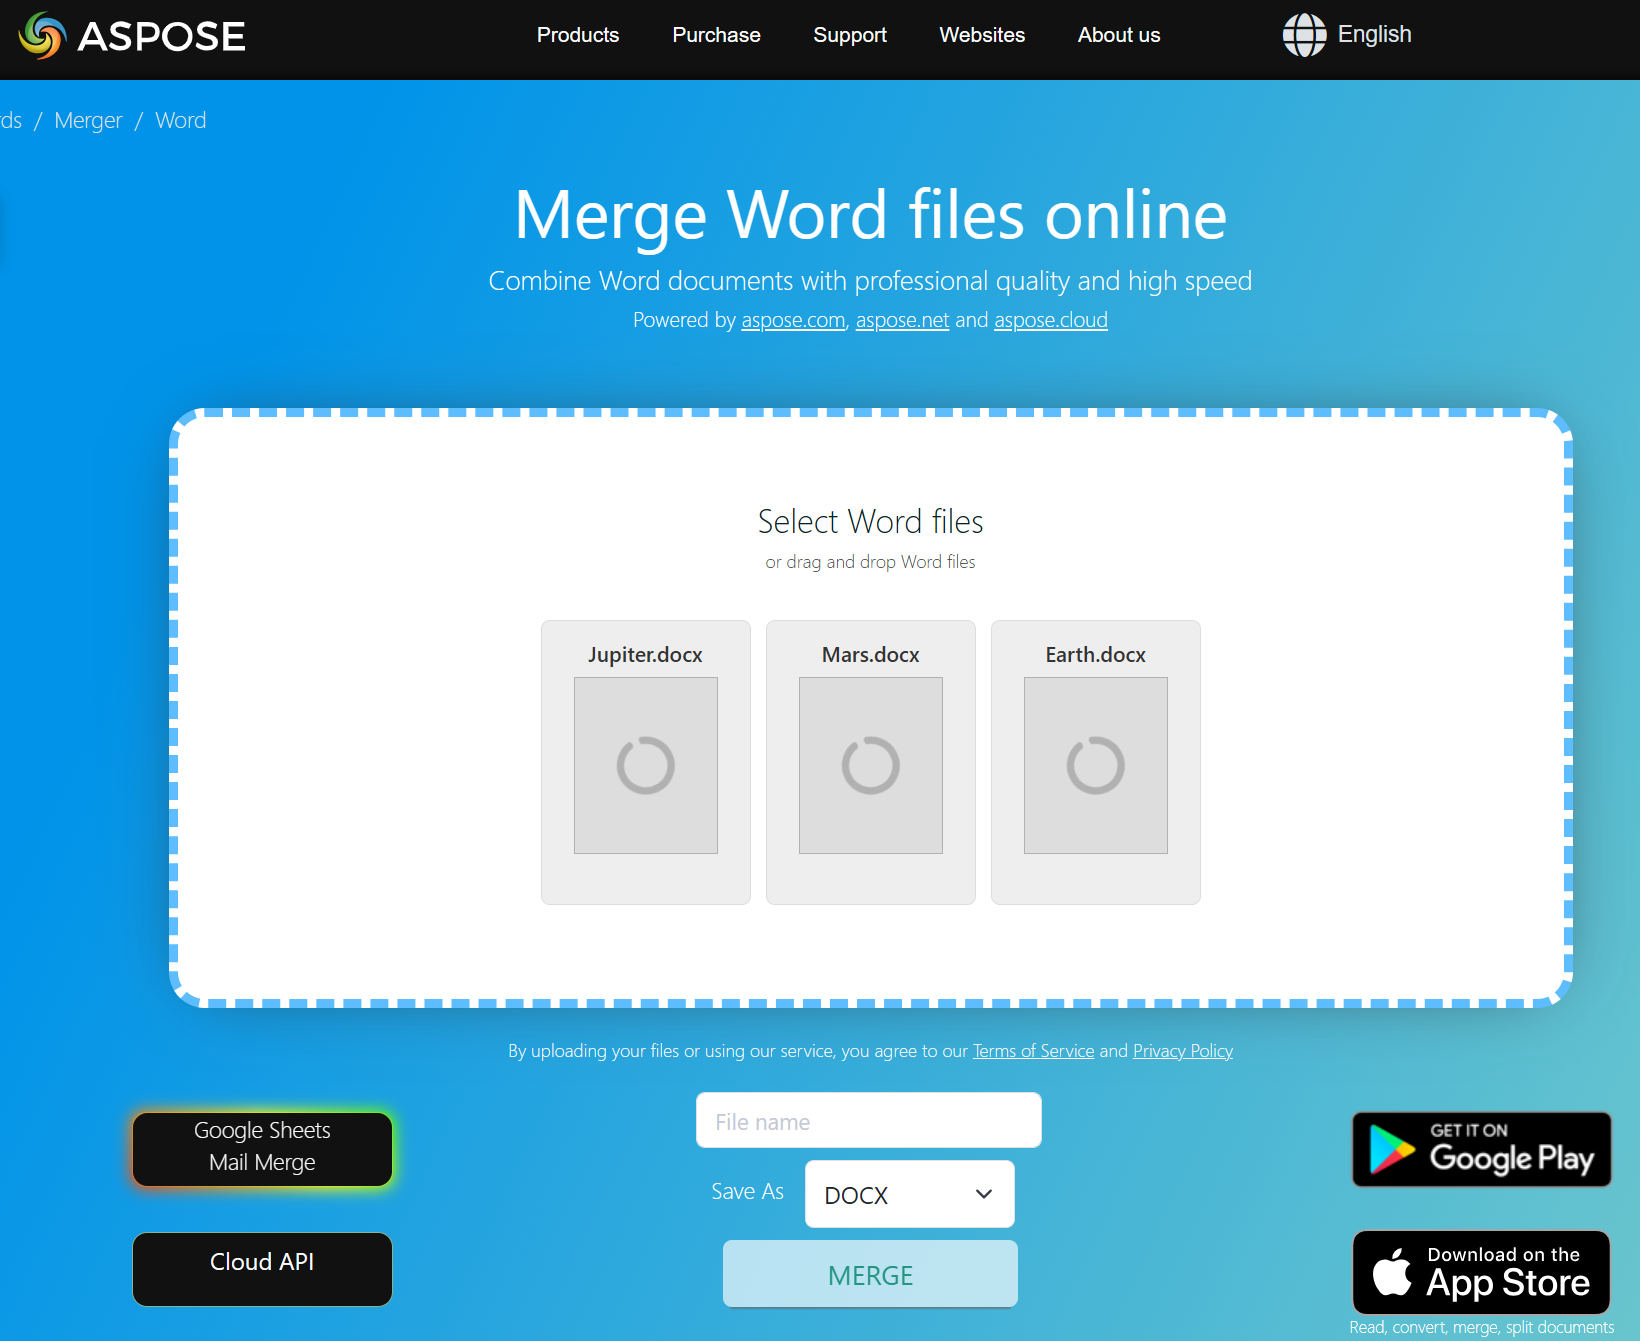
Task: Expand the Save As DOCX format dropdown
Action: (910, 1194)
